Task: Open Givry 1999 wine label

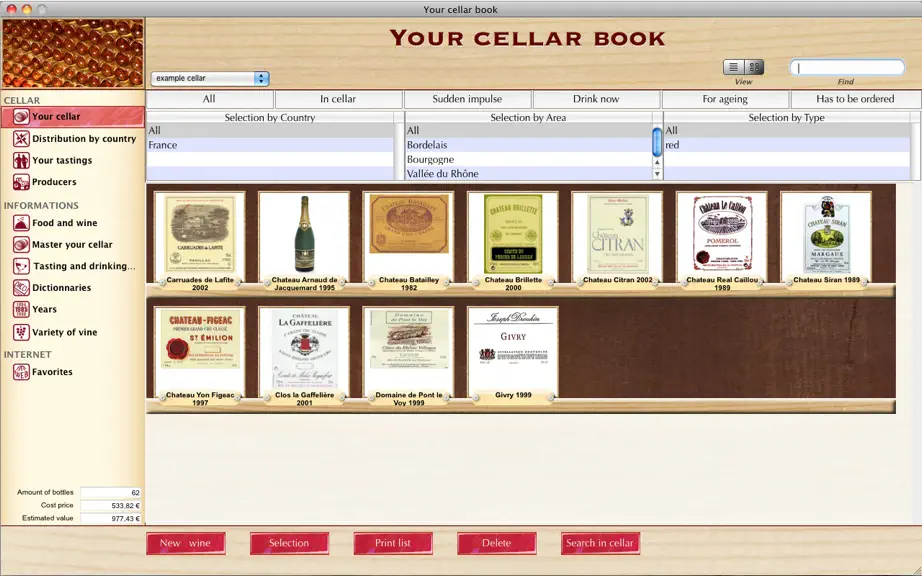Action: 513,353
